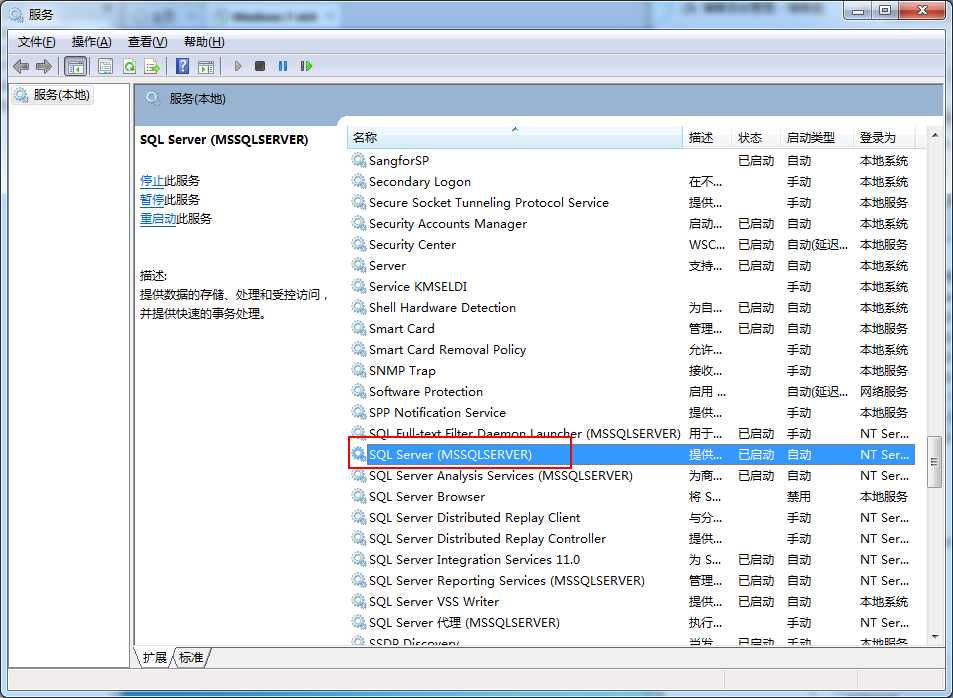Sort by the 登录为 column header
This screenshot has width=953, height=698.
point(884,137)
